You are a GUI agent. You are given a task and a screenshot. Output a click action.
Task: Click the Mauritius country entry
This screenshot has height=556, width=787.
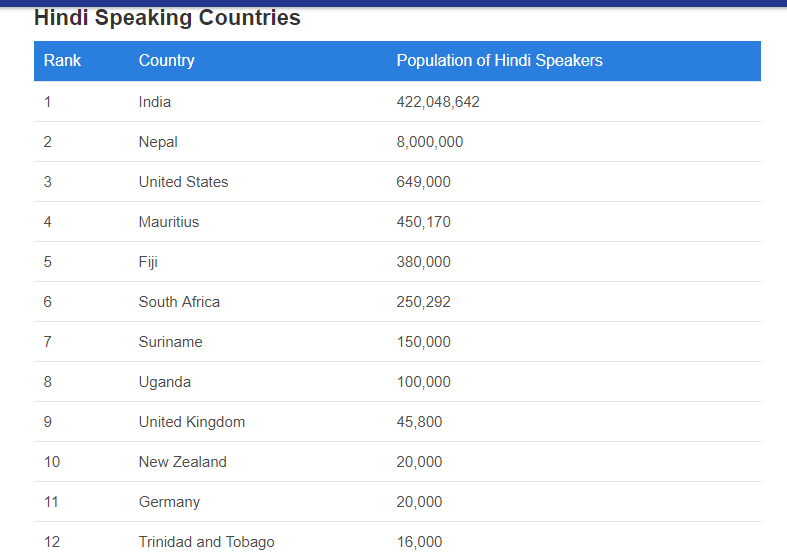[168, 222]
